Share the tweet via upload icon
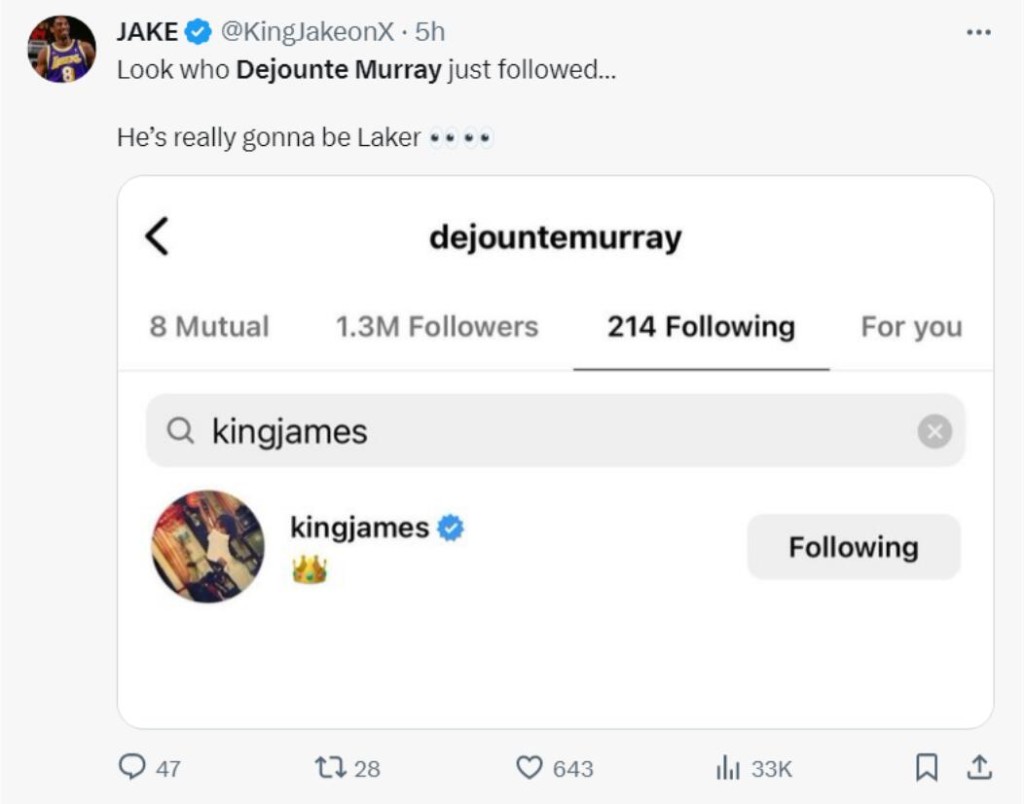 (x=979, y=767)
